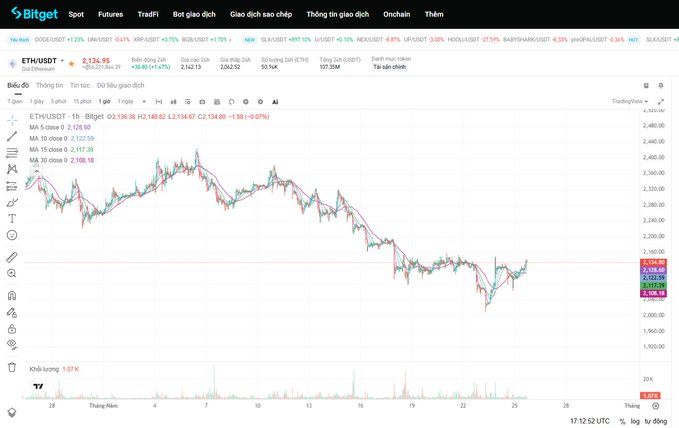Open the object tree layers icon
The image size is (679, 428).
pos(12,412)
